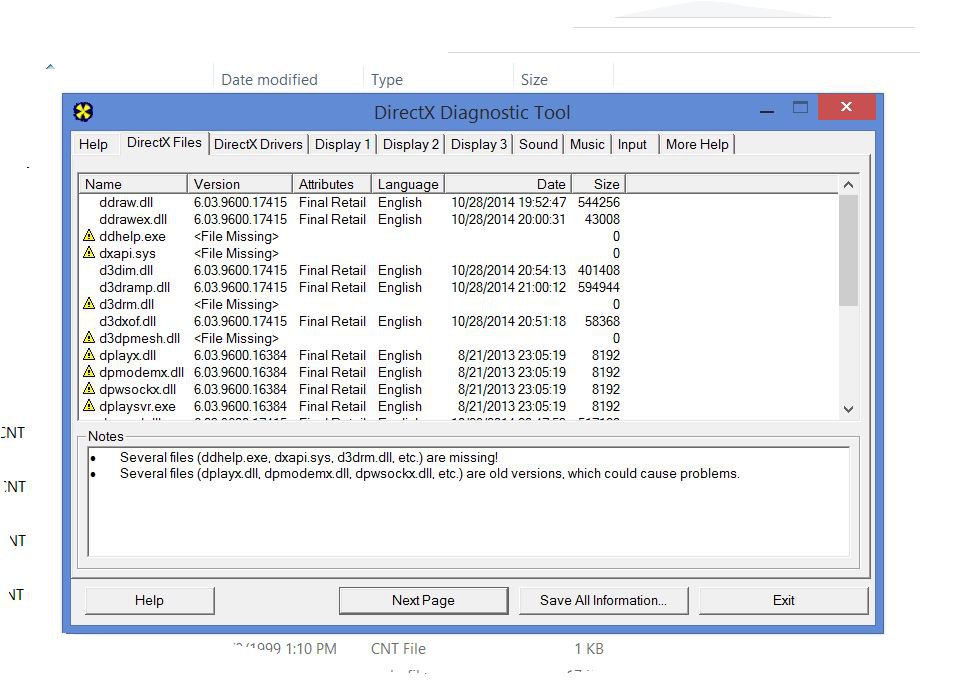The image size is (973, 700).
Task: Click warning icon beside dpwsockx.dll
Action: pos(89,388)
